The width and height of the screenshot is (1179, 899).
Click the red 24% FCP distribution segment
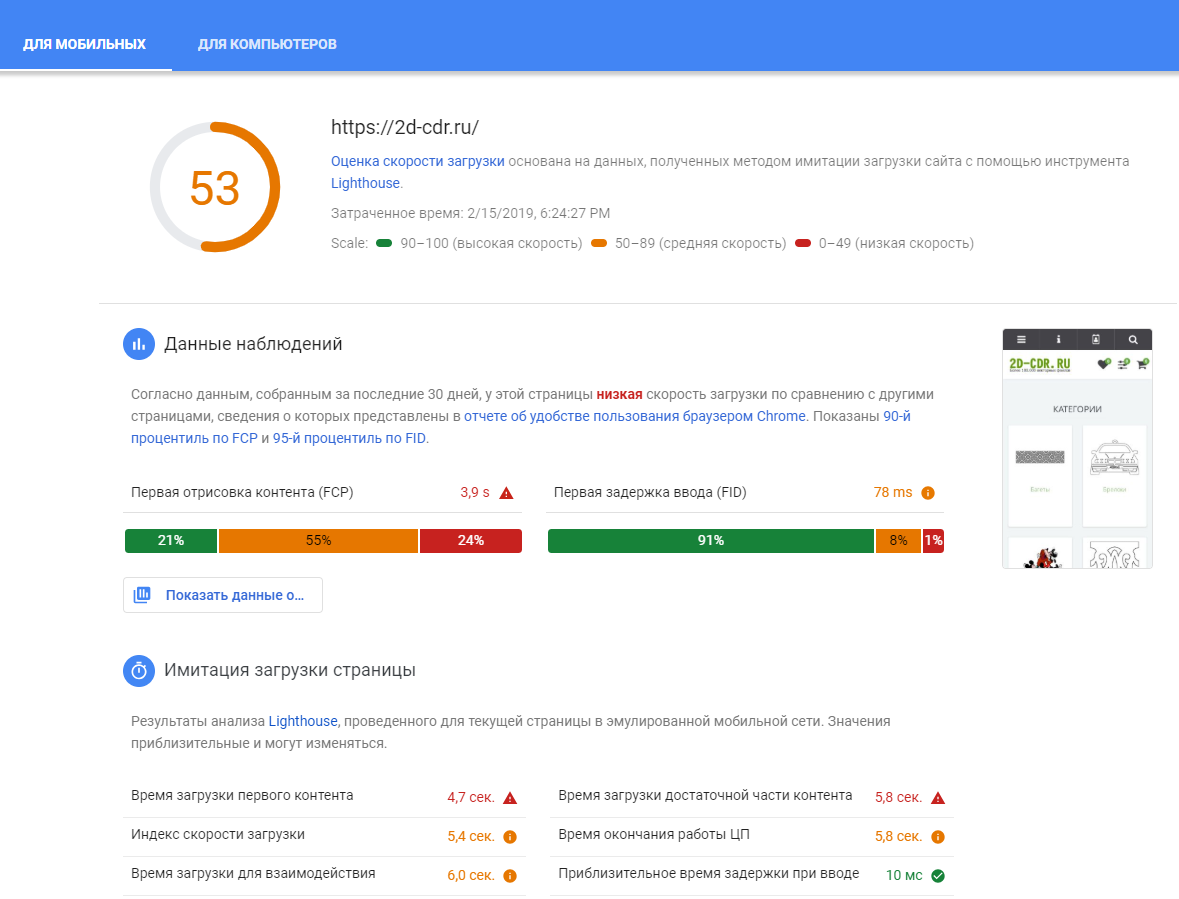471,540
